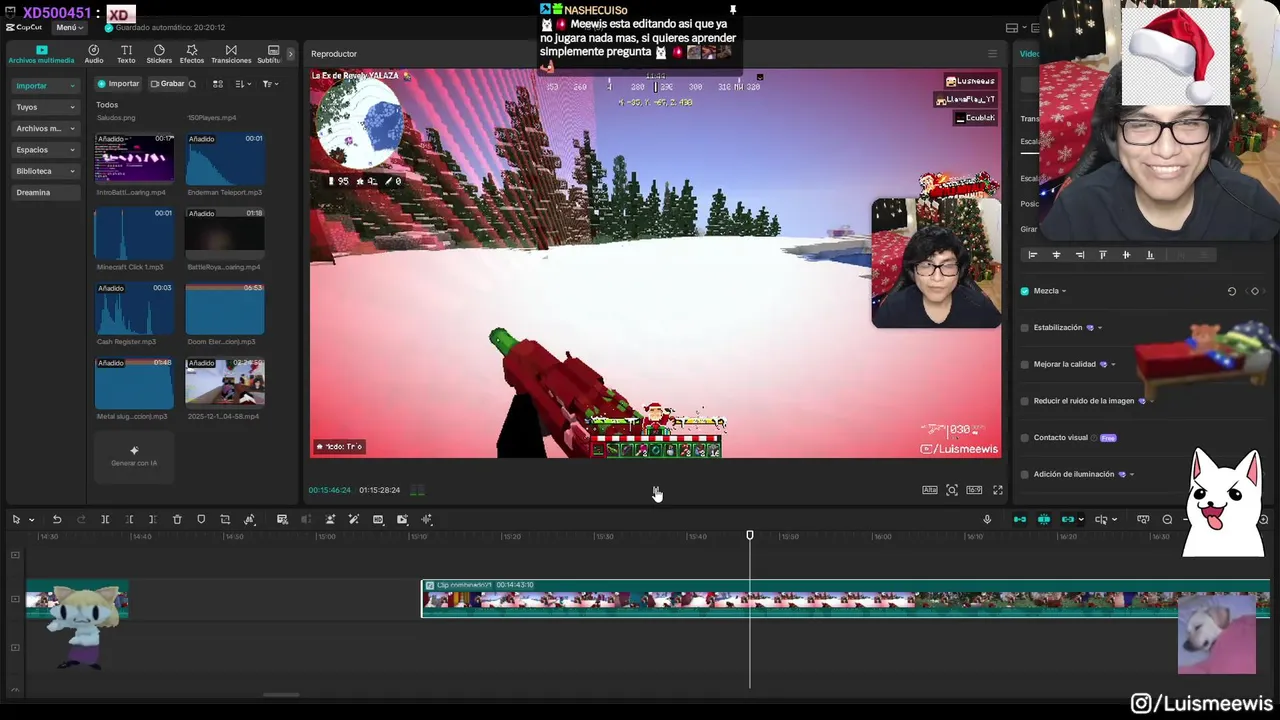Image resolution: width=1280 pixels, height=720 pixels.
Task: Set preview quality with the Alta icon
Action: pos(930,490)
